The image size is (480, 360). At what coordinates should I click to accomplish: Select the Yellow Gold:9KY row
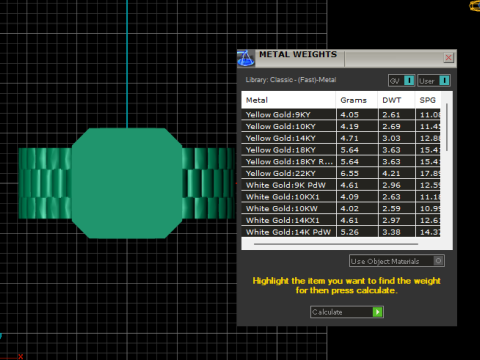pyautogui.click(x=341, y=115)
